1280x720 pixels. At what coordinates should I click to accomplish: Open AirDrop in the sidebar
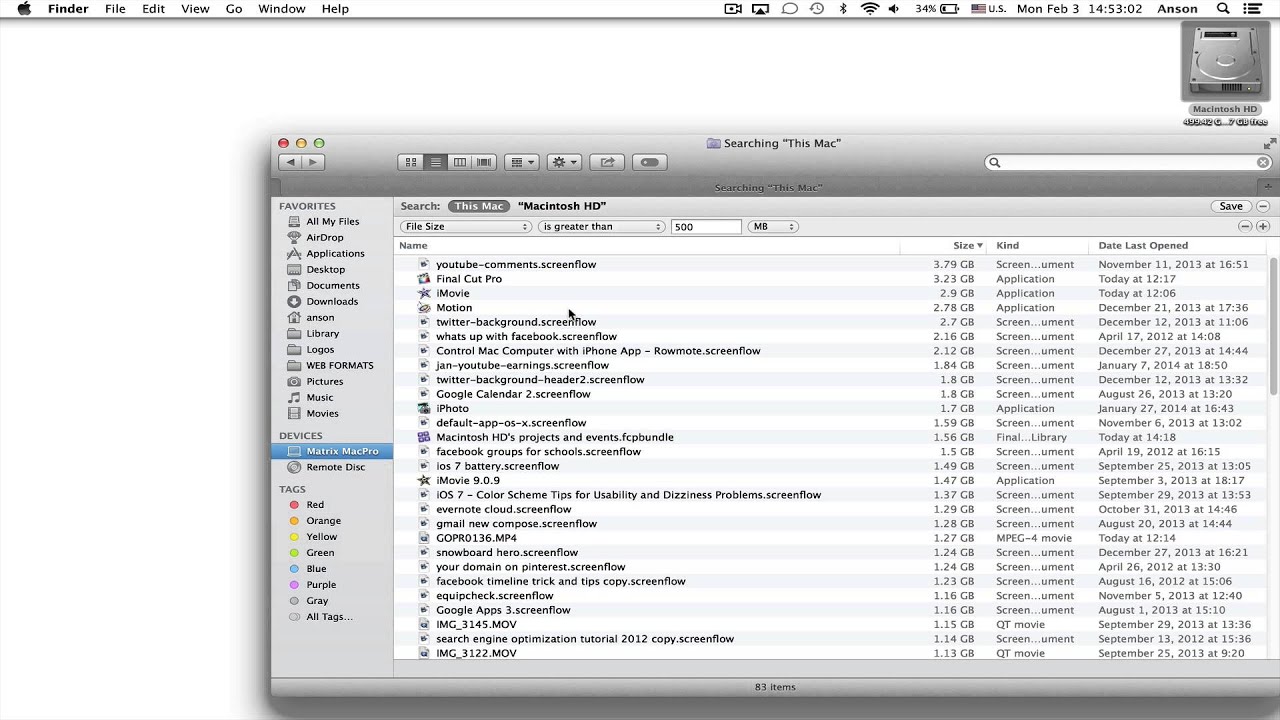click(324, 237)
